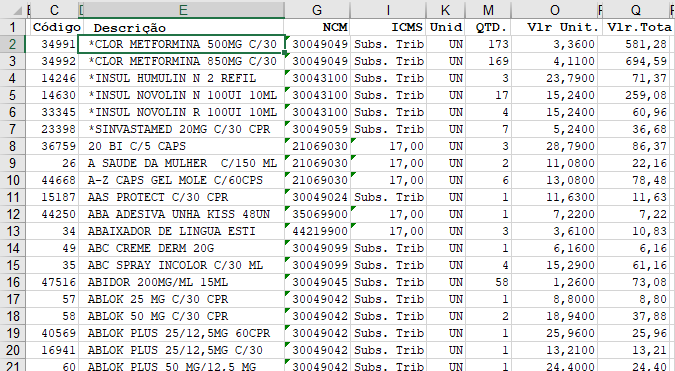
Task: Select NCM cell '44219900'
Action: tap(317, 231)
